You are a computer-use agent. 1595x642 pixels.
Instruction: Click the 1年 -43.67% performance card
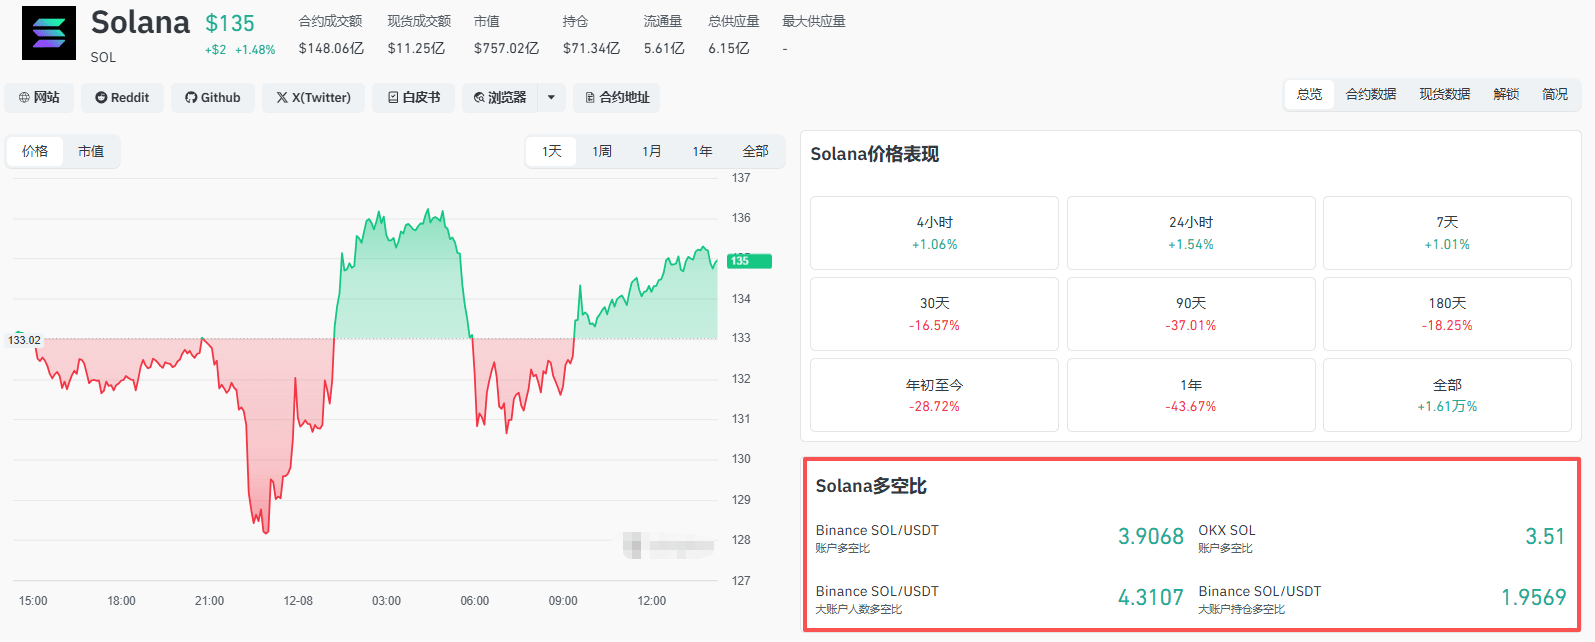tap(1191, 395)
